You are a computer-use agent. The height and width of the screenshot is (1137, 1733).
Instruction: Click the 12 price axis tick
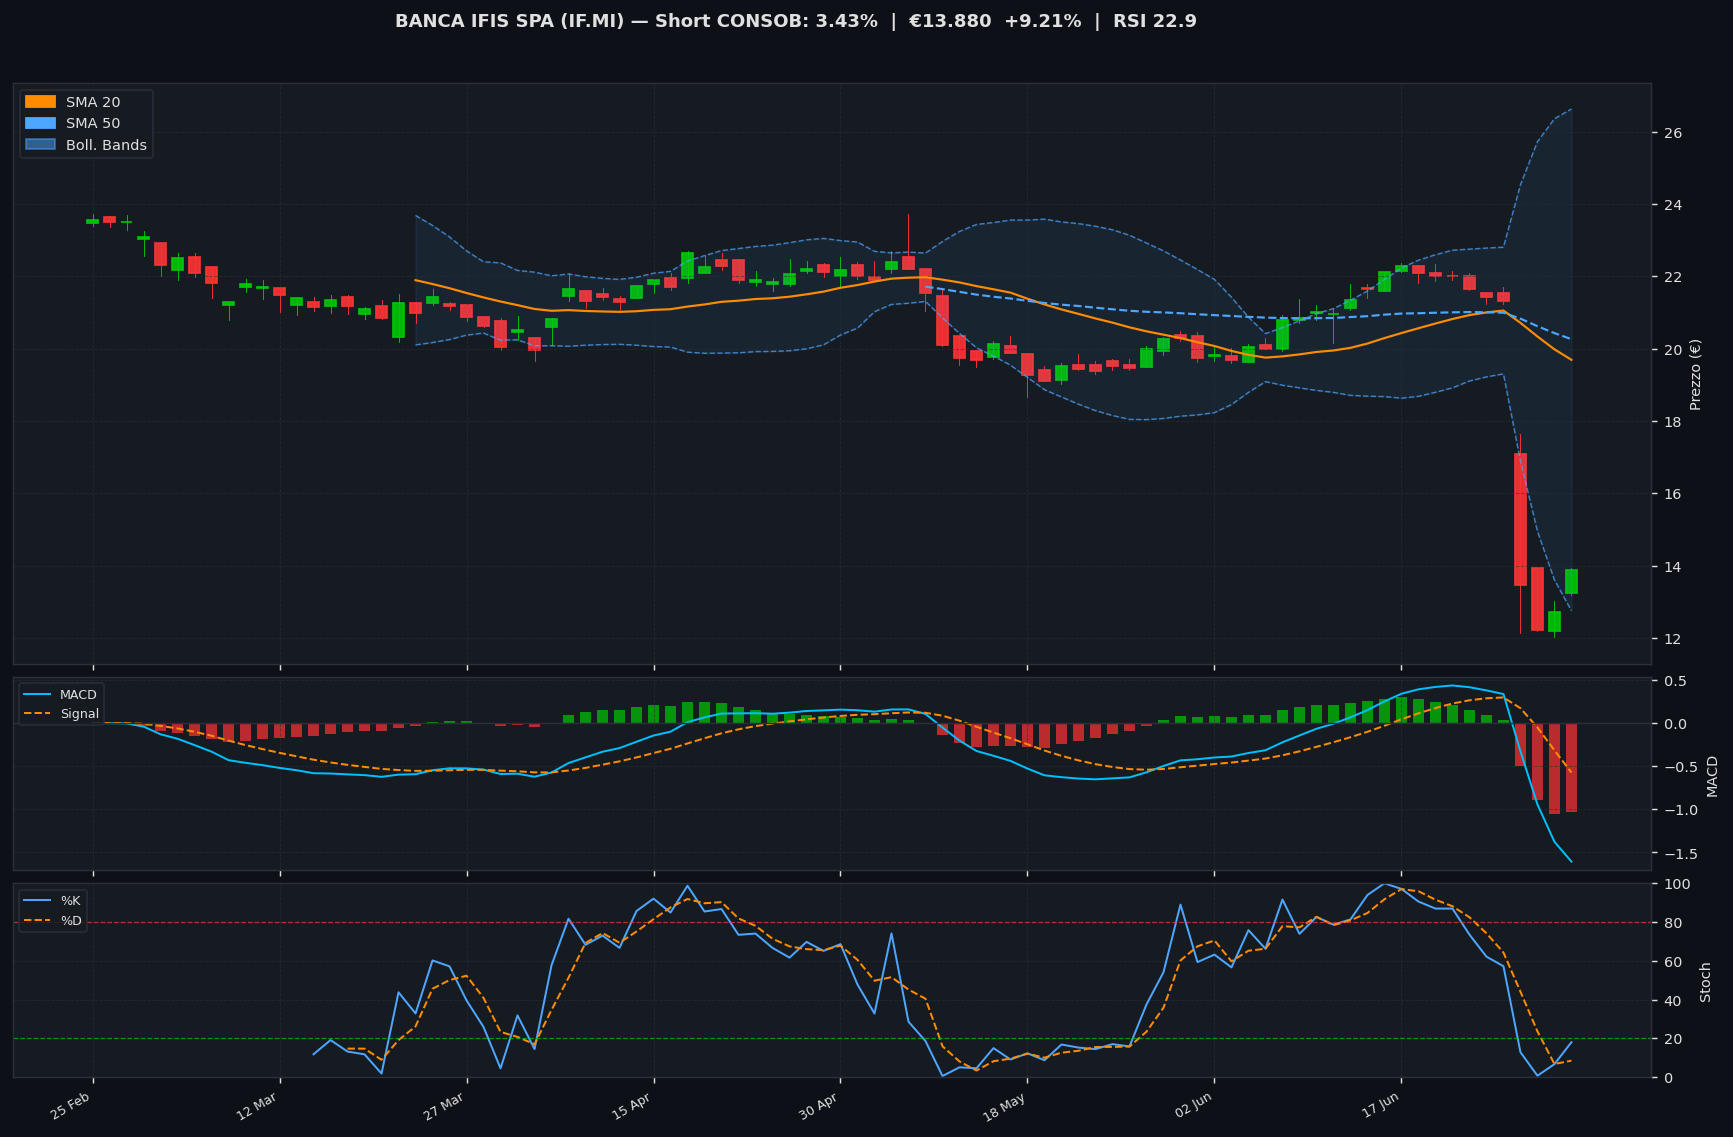pos(1672,639)
